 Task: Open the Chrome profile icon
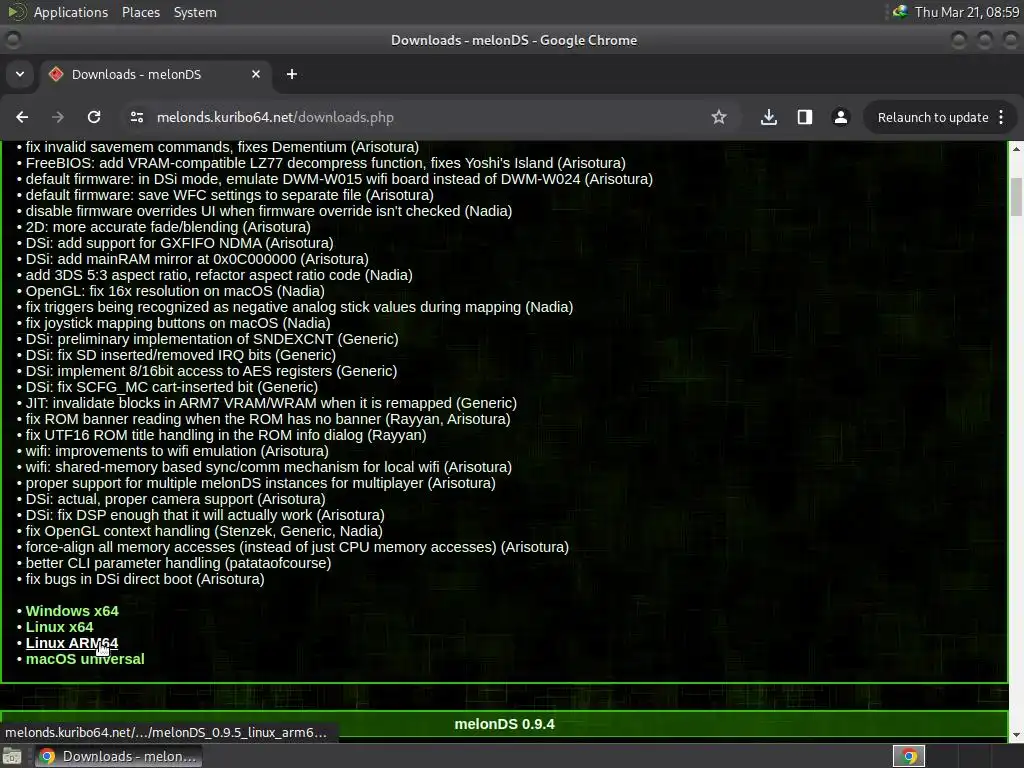point(840,117)
